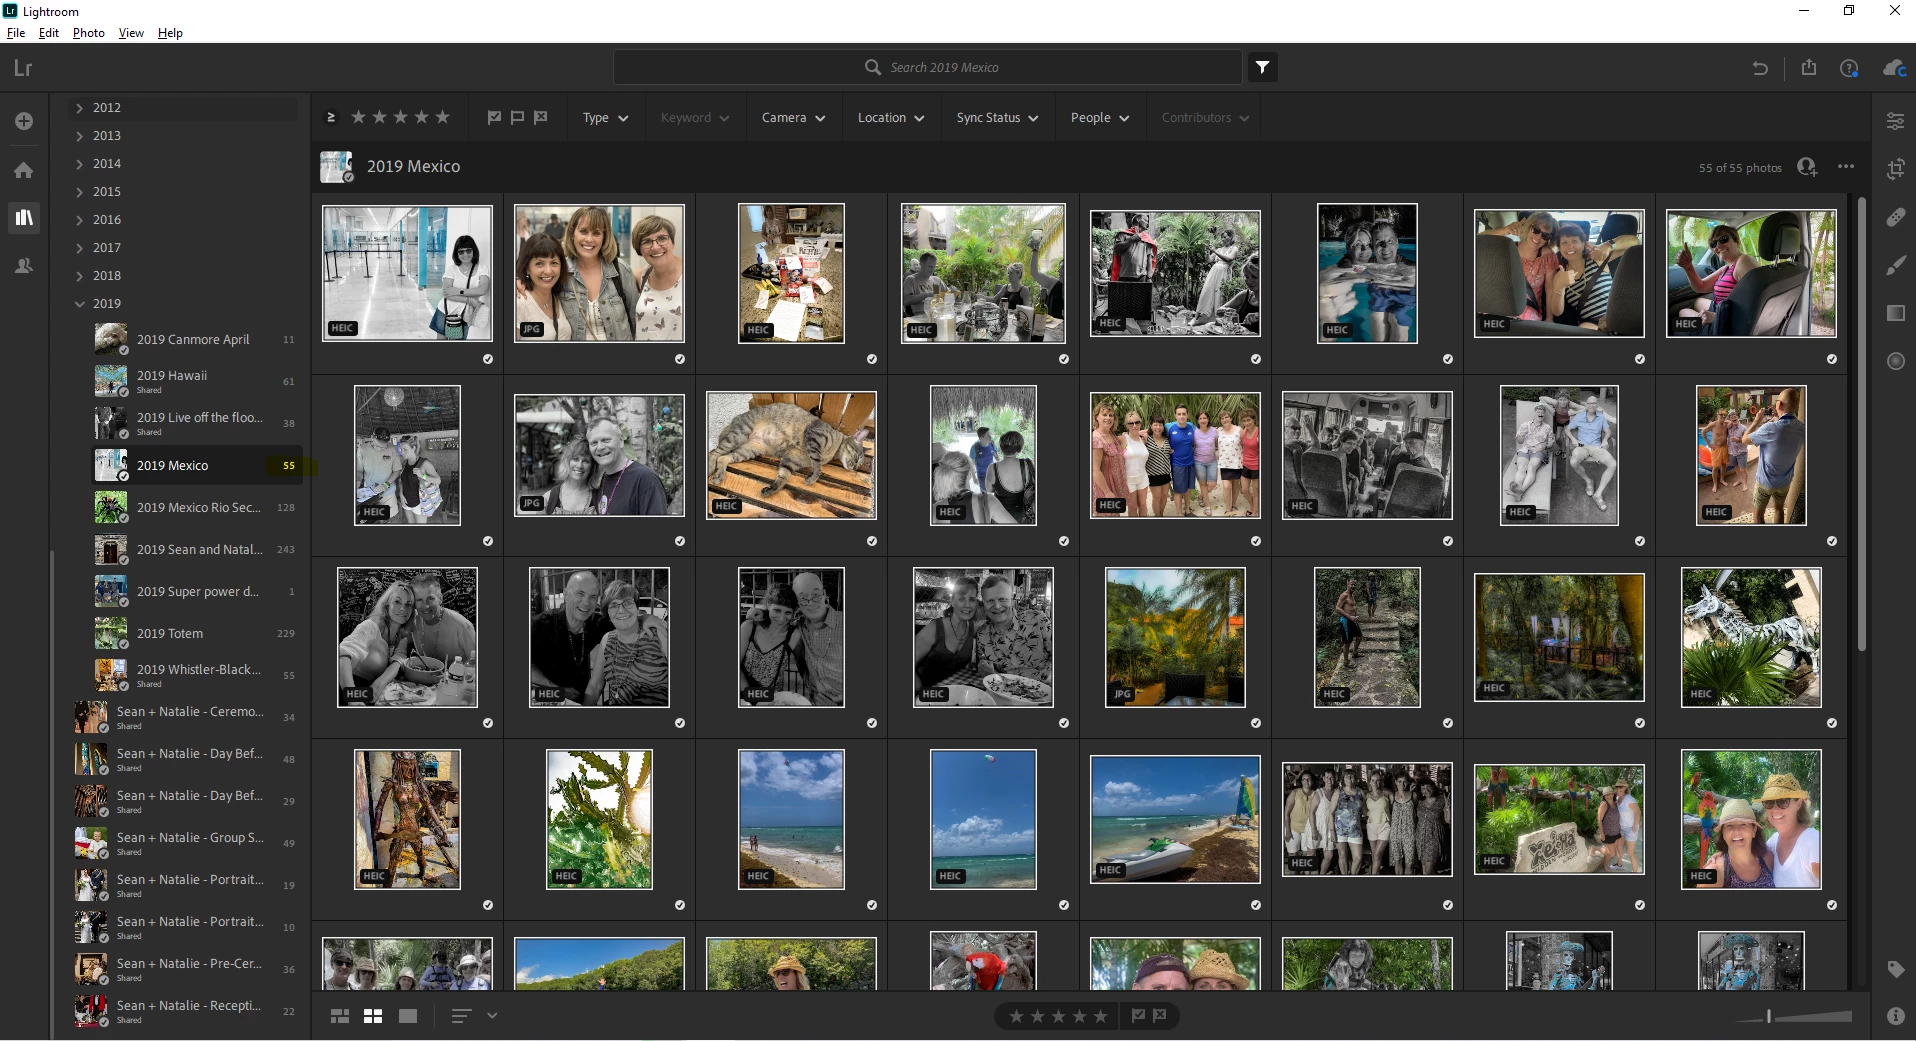Switch to Square Grid view
Image resolution: width=1916 pixels, height=1041 pixels.
coord(373,1016)
